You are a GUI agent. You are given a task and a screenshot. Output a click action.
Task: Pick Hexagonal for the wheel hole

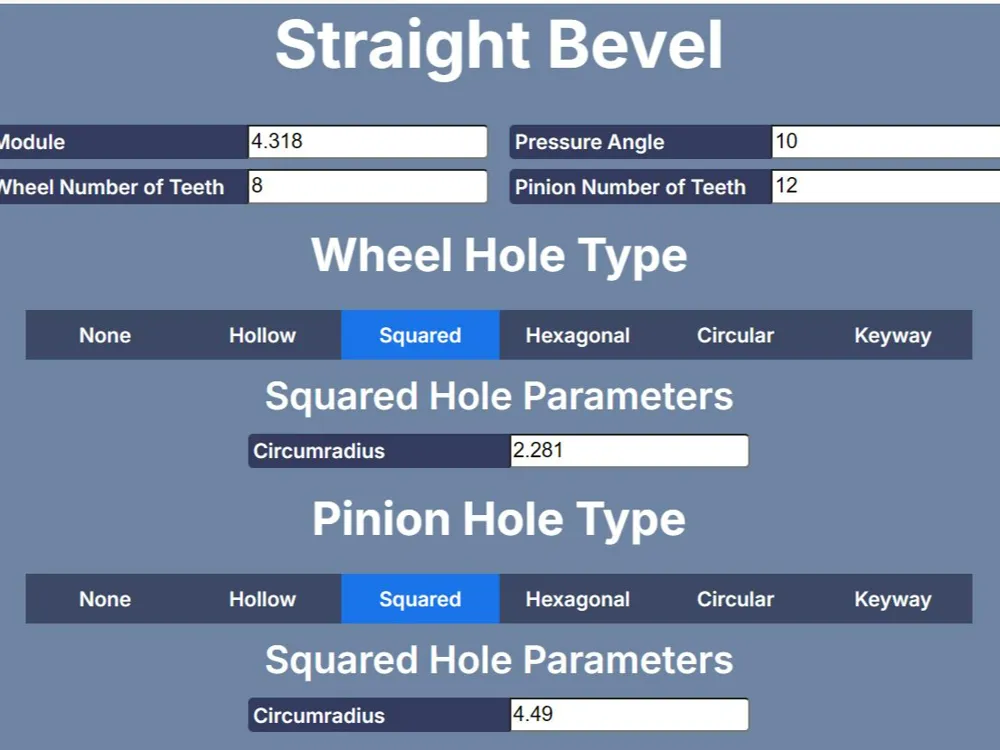578,335
